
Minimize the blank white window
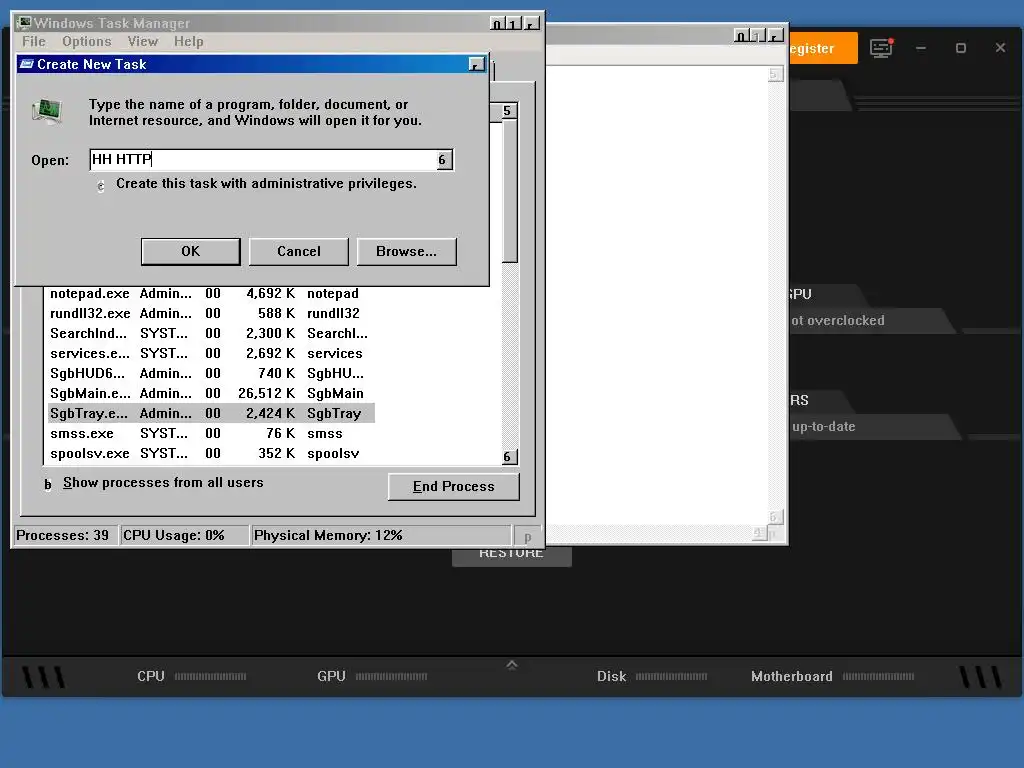pos(742,36)
